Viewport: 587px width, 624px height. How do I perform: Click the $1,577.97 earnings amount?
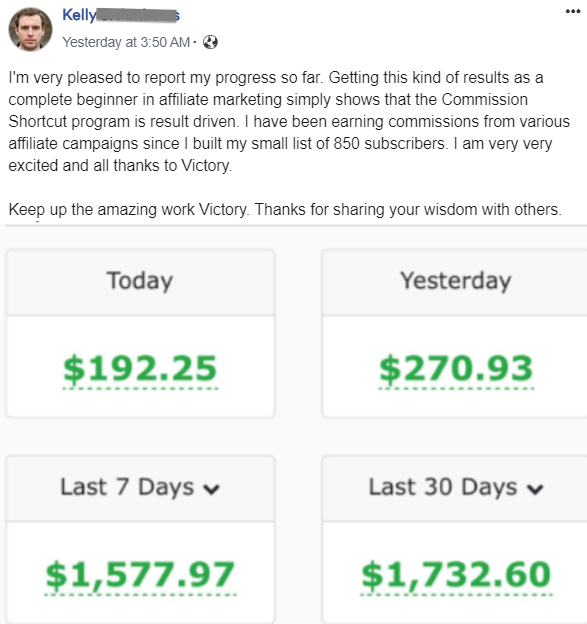140,575
